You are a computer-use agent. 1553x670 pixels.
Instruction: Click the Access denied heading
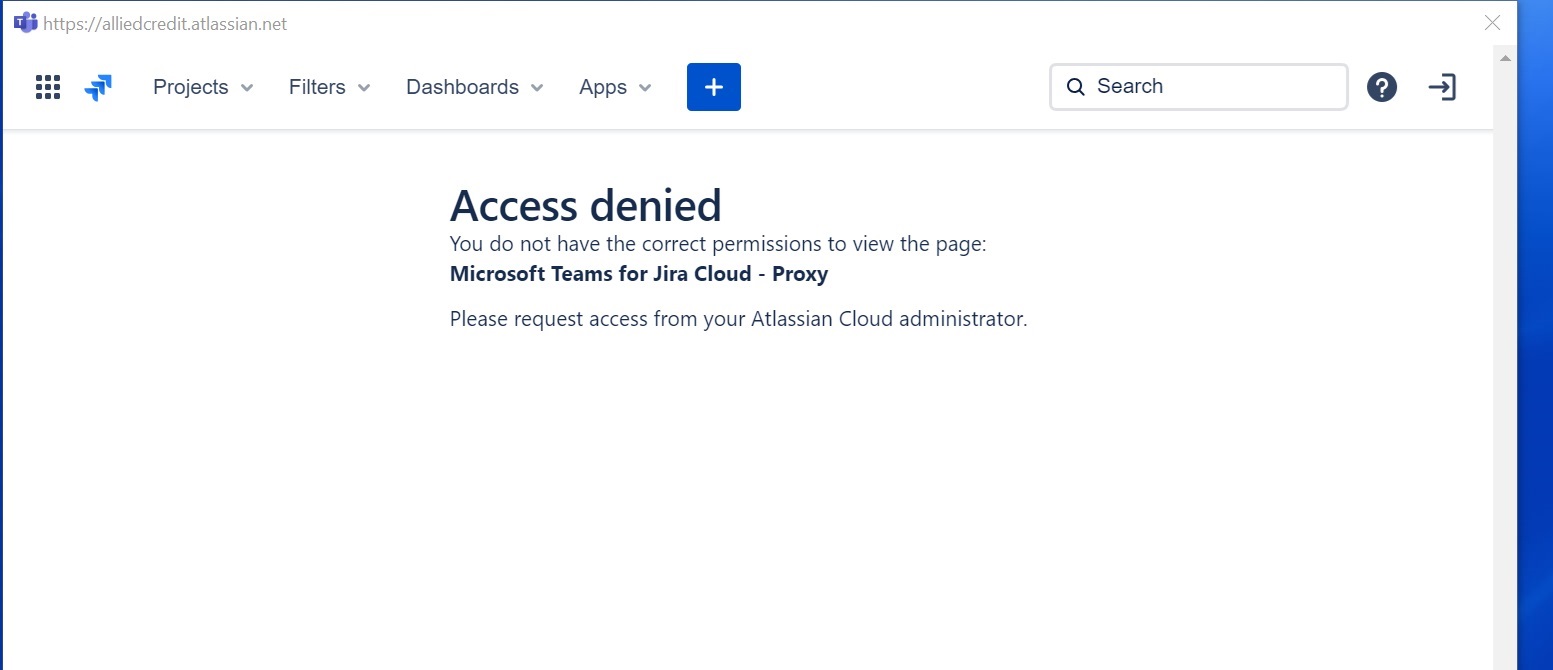pos(585,205)
